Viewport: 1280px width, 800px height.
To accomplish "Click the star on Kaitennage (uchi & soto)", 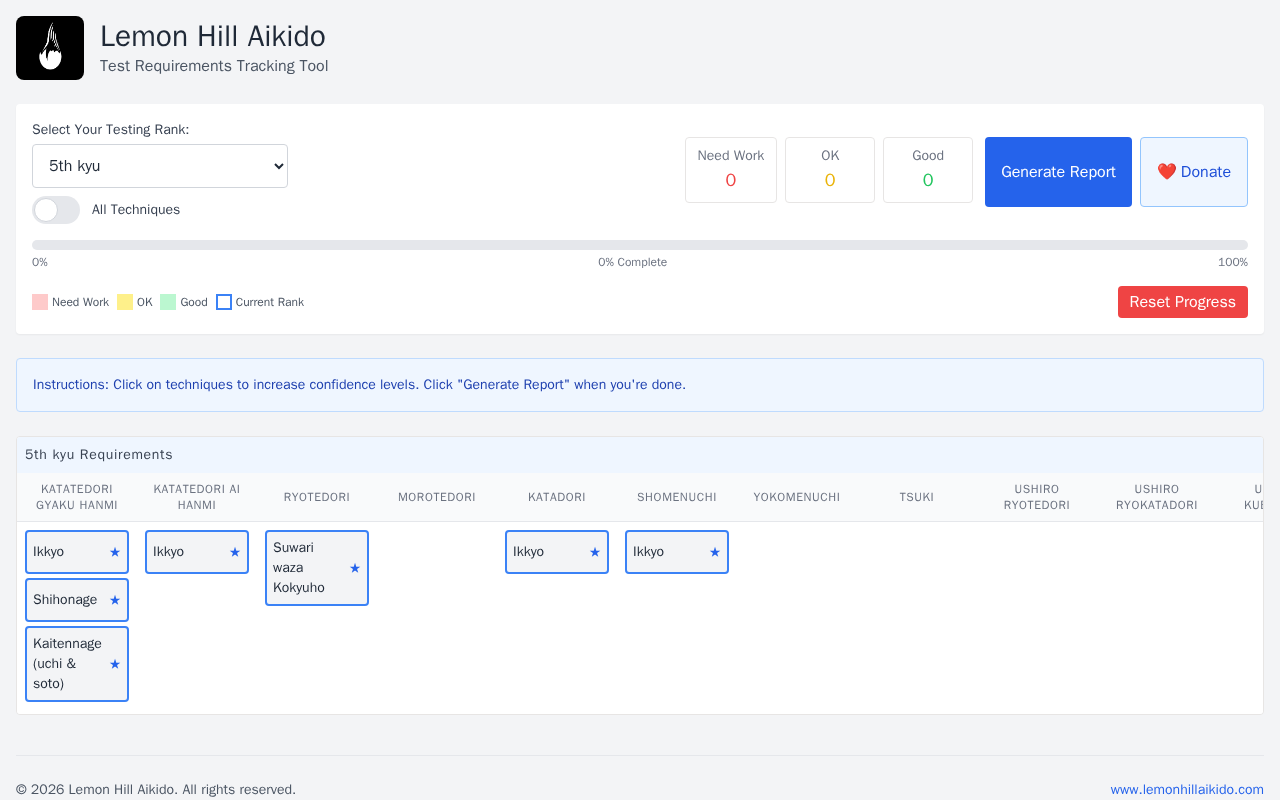I will 115,664.
